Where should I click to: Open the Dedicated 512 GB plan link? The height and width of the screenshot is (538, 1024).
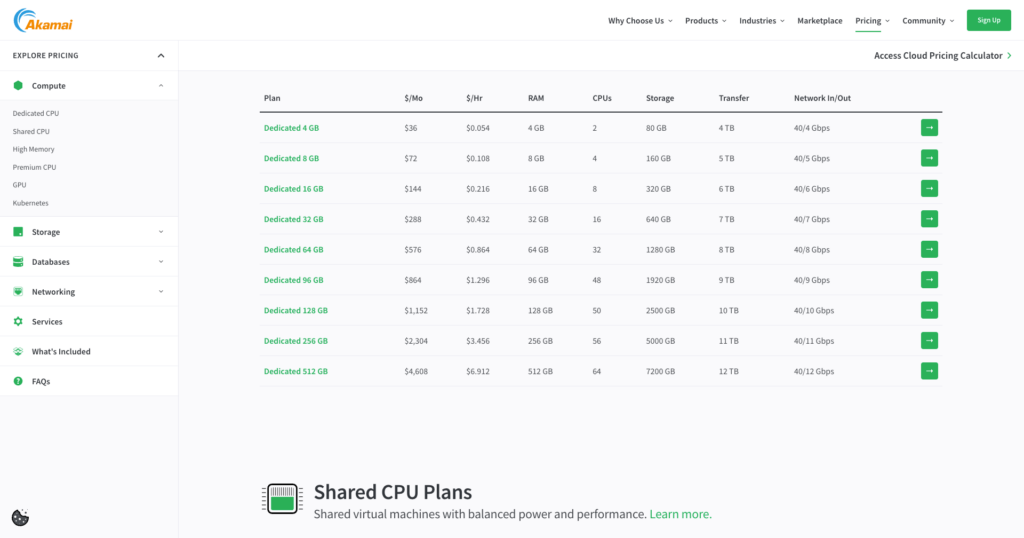point(296,371)
